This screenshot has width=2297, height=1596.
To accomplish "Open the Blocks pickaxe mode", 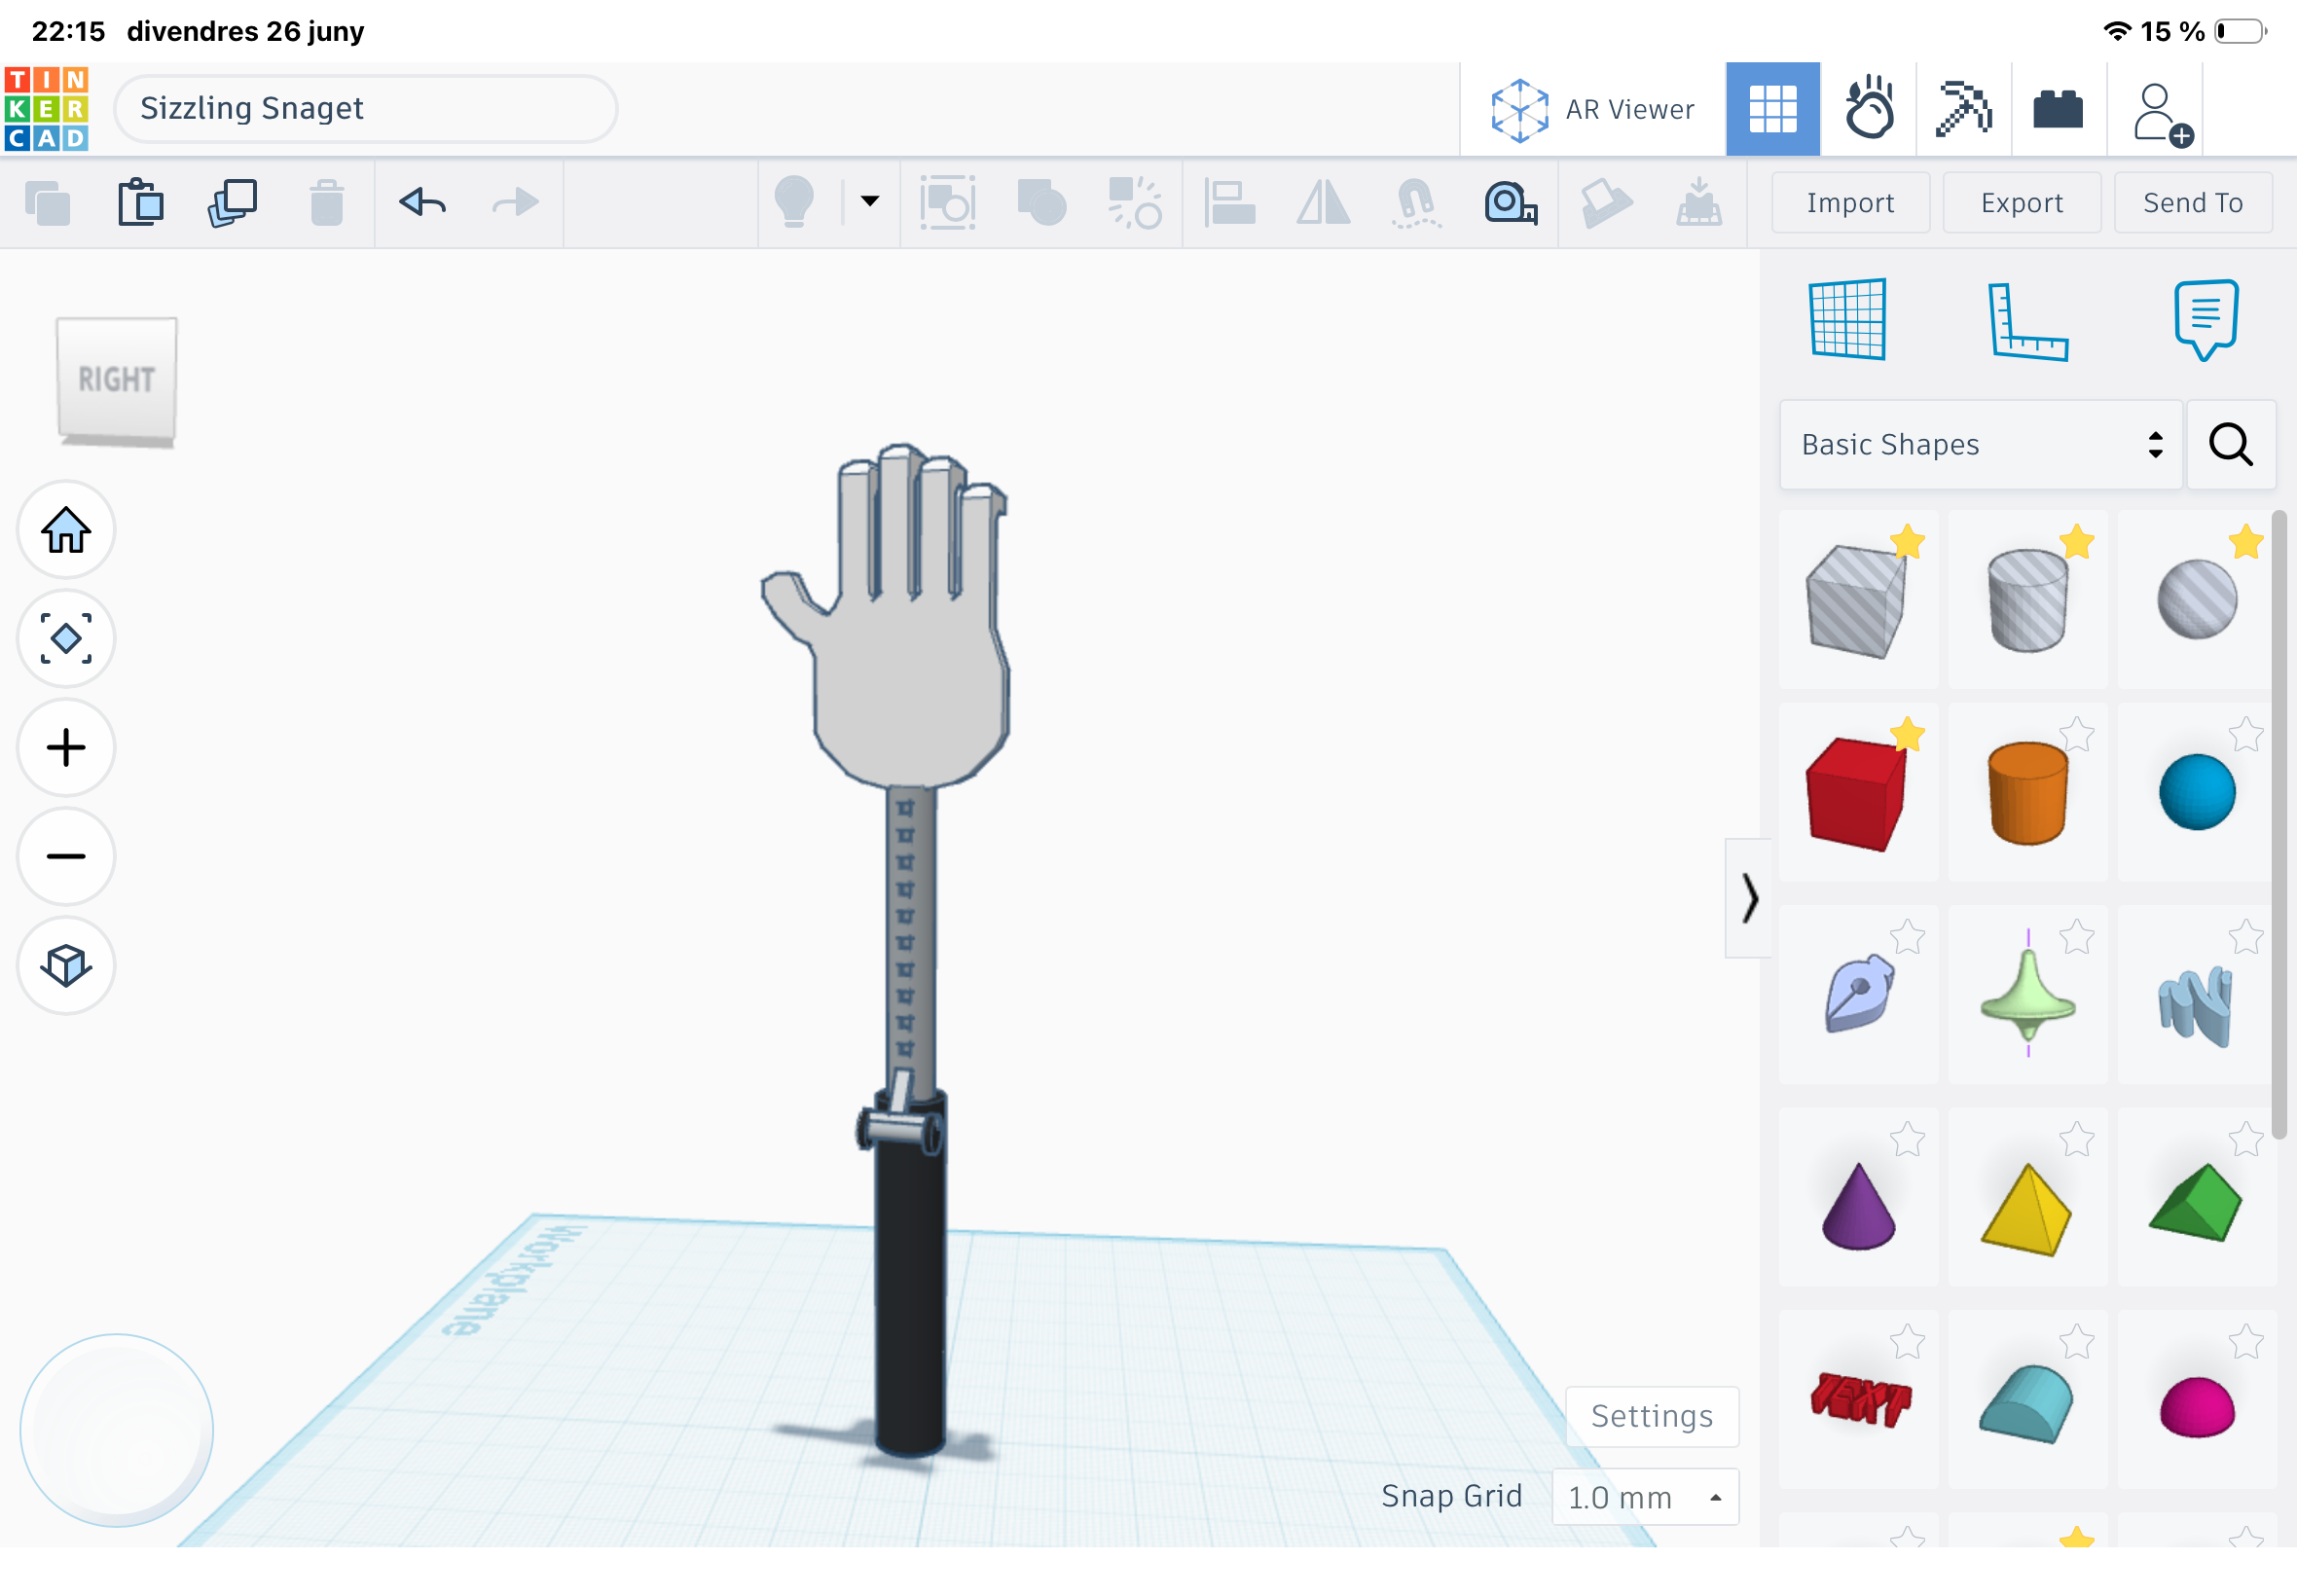I will 1963,109.
